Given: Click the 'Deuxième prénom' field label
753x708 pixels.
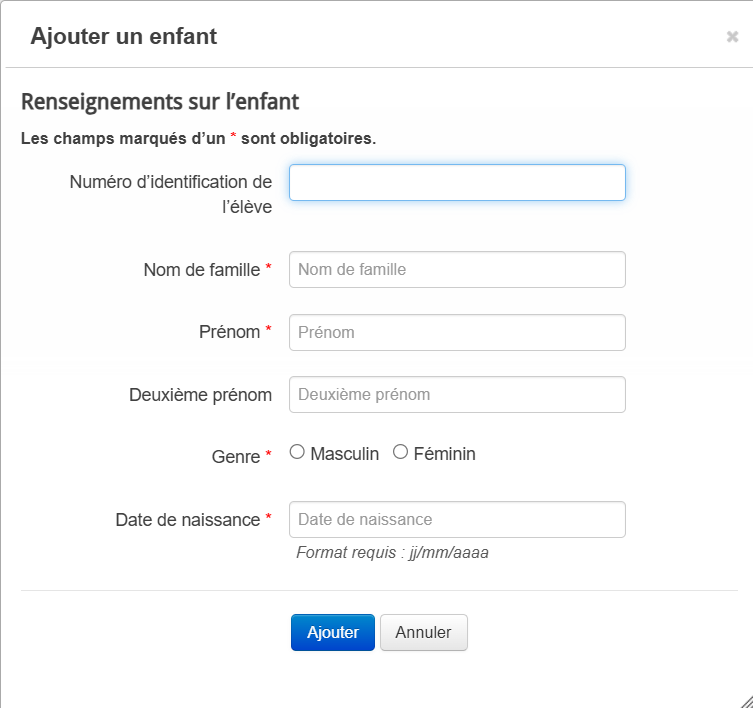Looking at the screenshot, I should 201,395.
